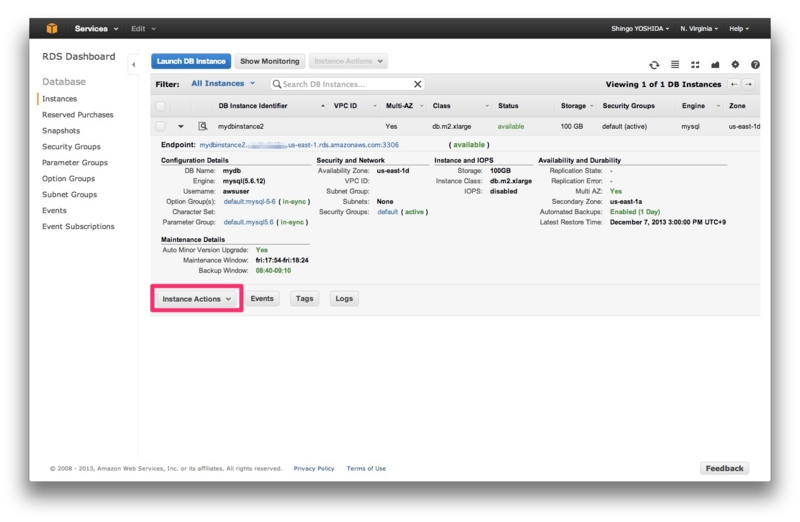Open Reserved Purchases in the sidebar
Viewport: 800px width, 522px height.
[78, 115]
